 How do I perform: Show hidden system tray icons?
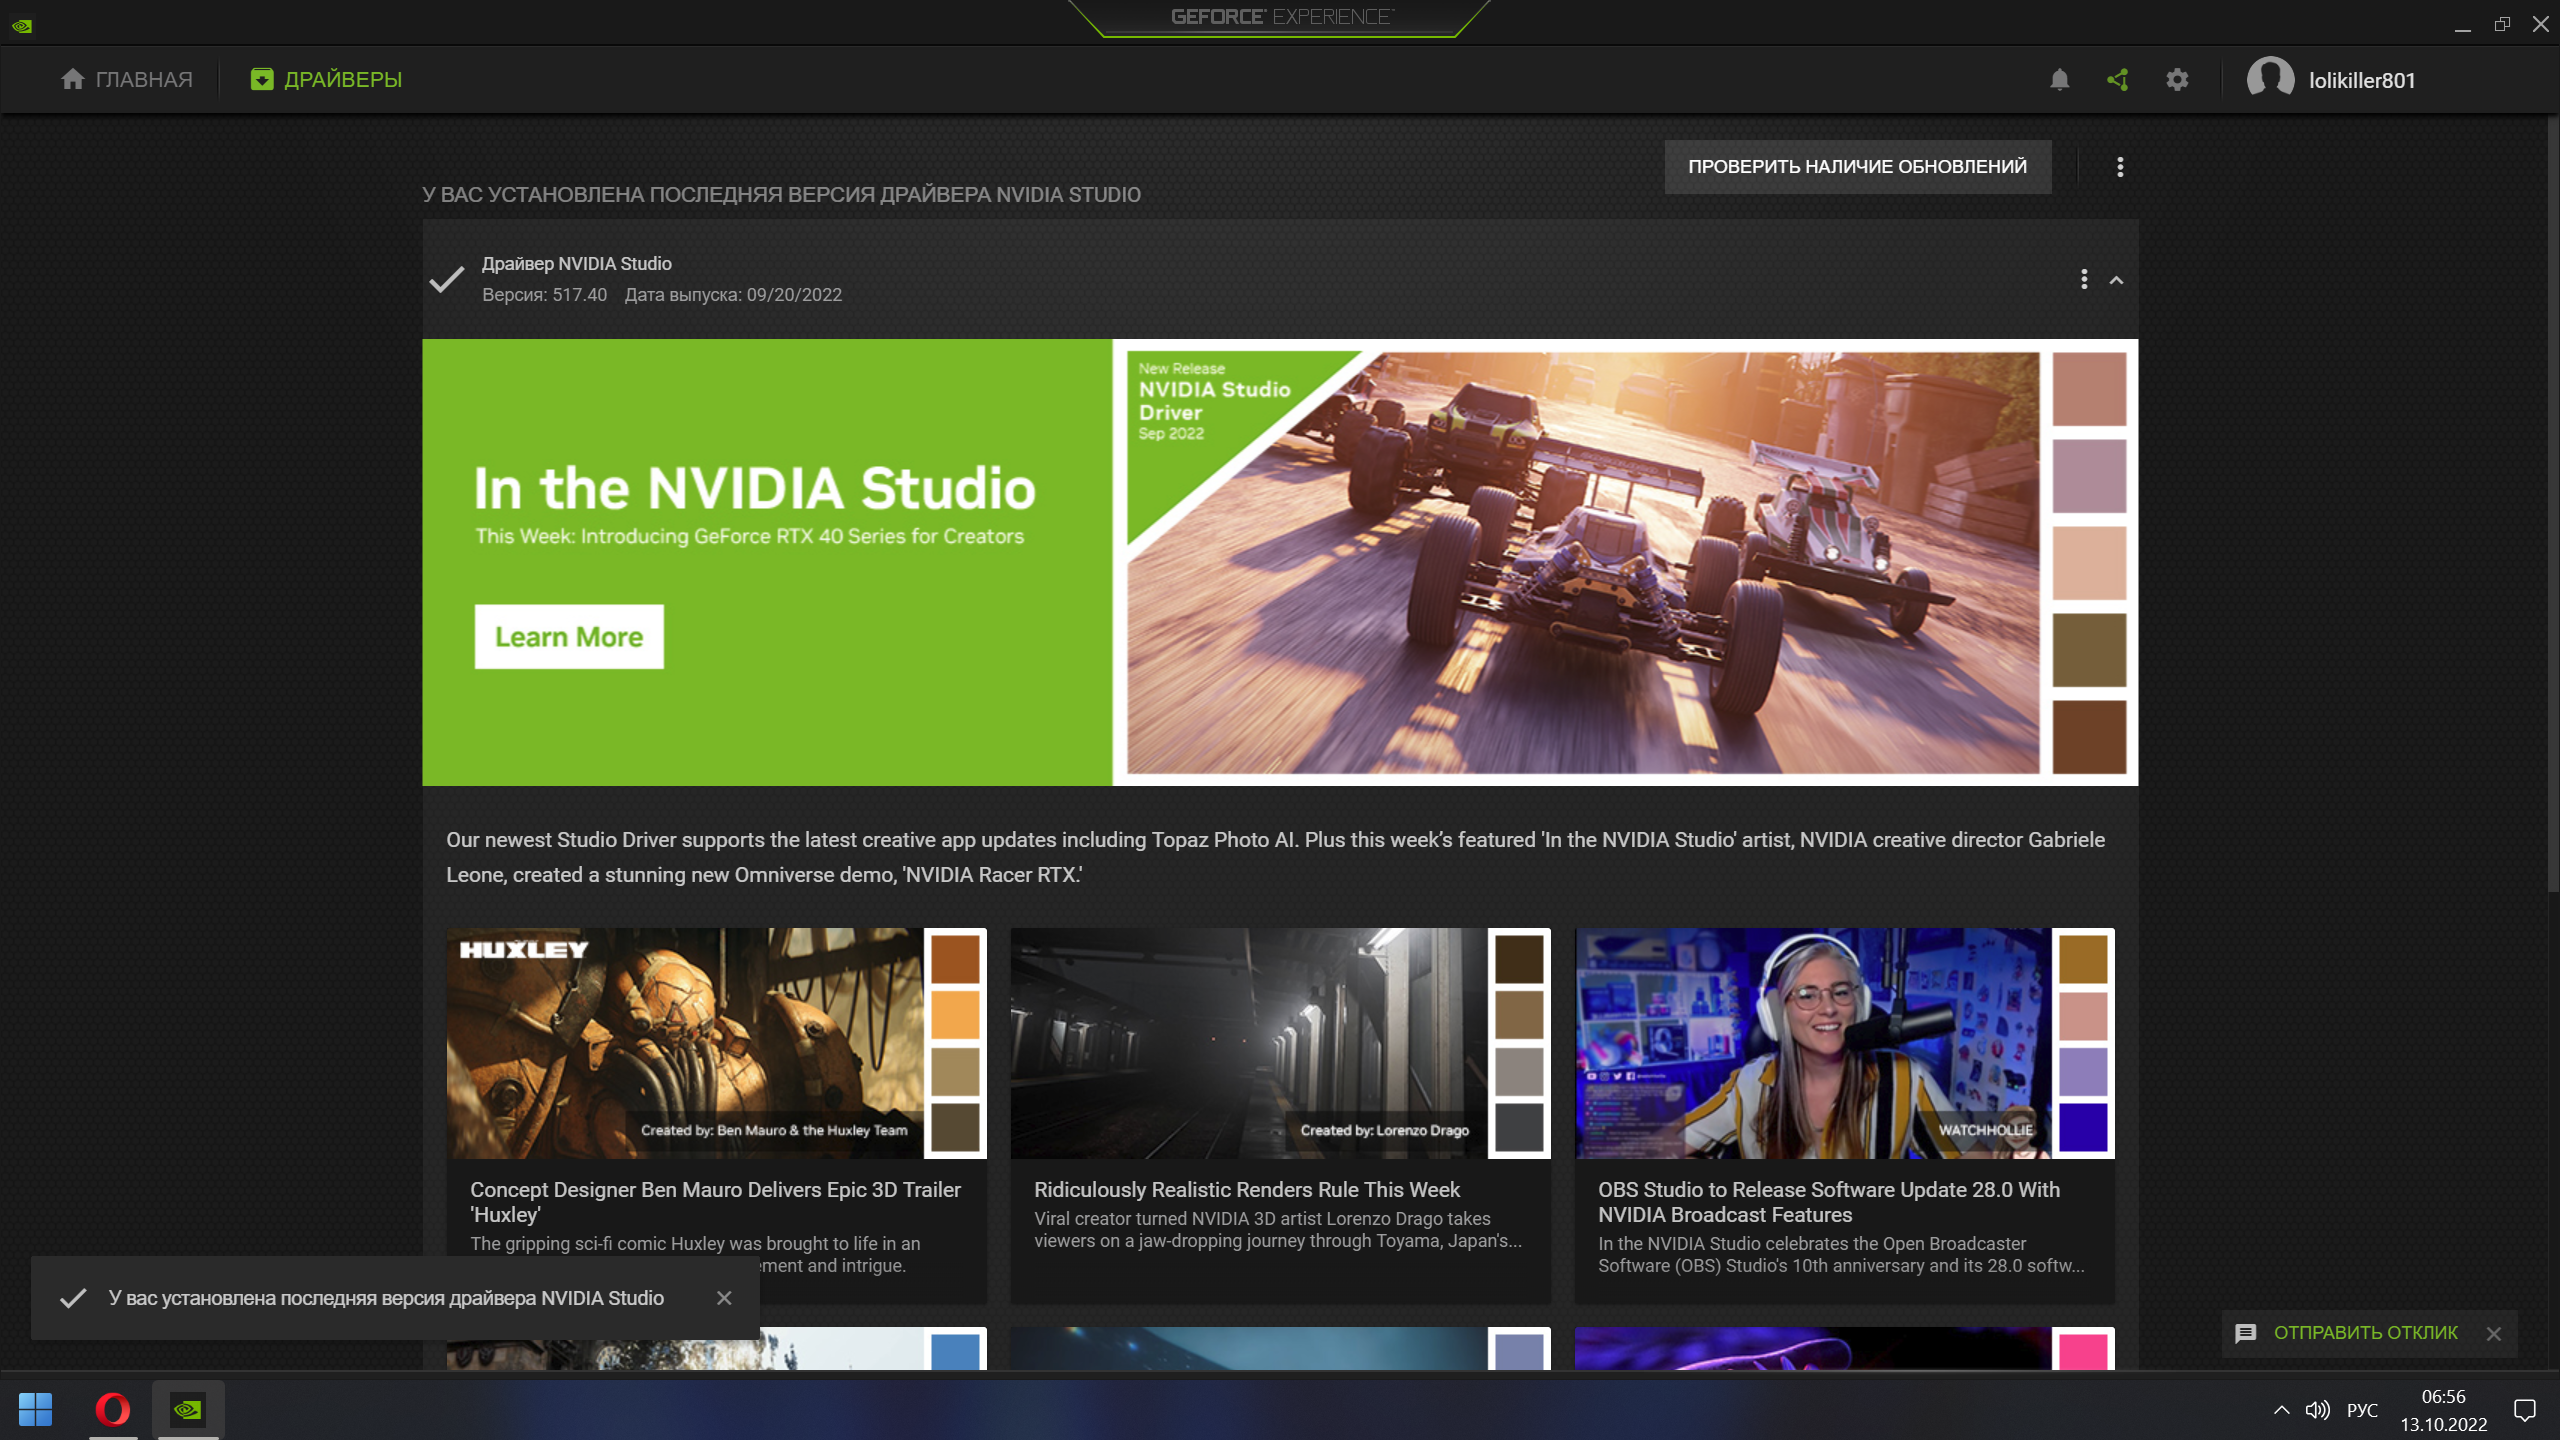2281,1410
